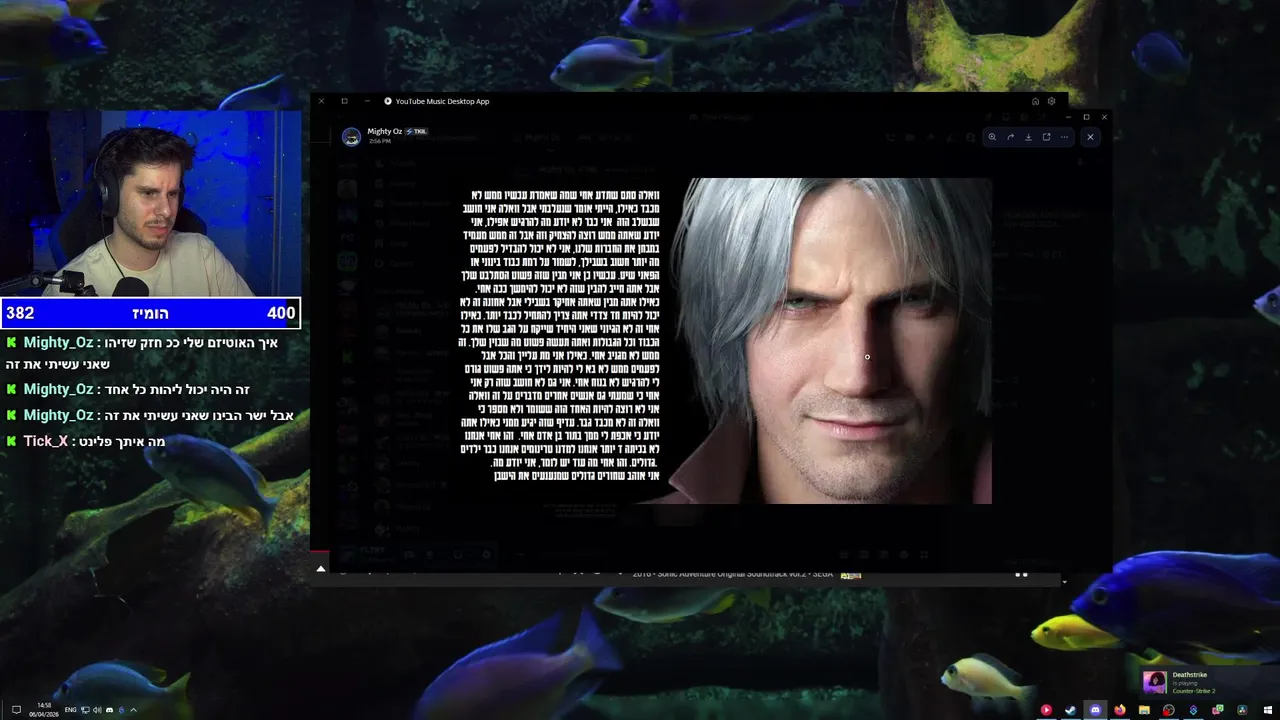
Task: Open the previewed image in browser
Action: click(1046, 137)
